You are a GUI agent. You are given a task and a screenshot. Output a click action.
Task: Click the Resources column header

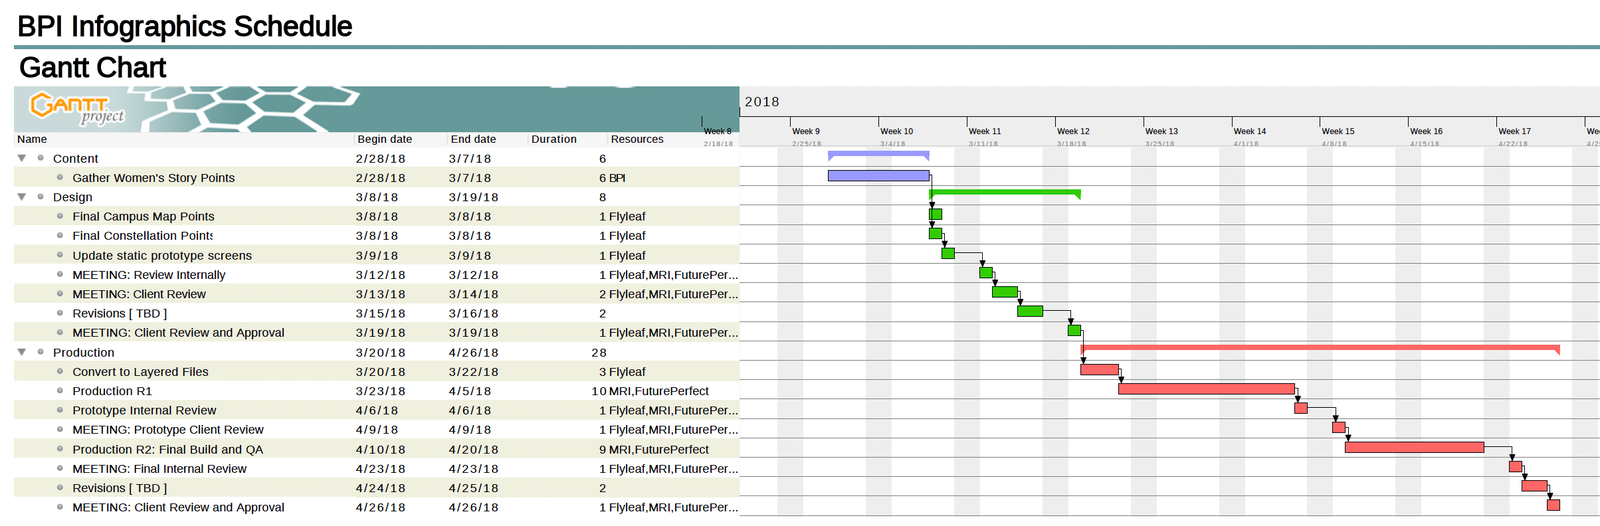coord(637,139)
